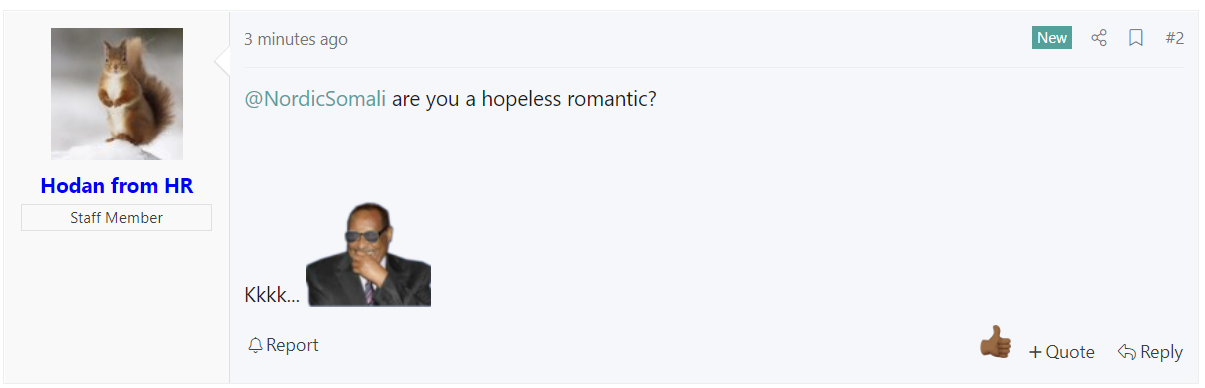The height and width of the screenshot is (388, 1205).
Task: Bookmark this post using the bookmark icon
Action: pyautogui.click(x=1136, y=38)
